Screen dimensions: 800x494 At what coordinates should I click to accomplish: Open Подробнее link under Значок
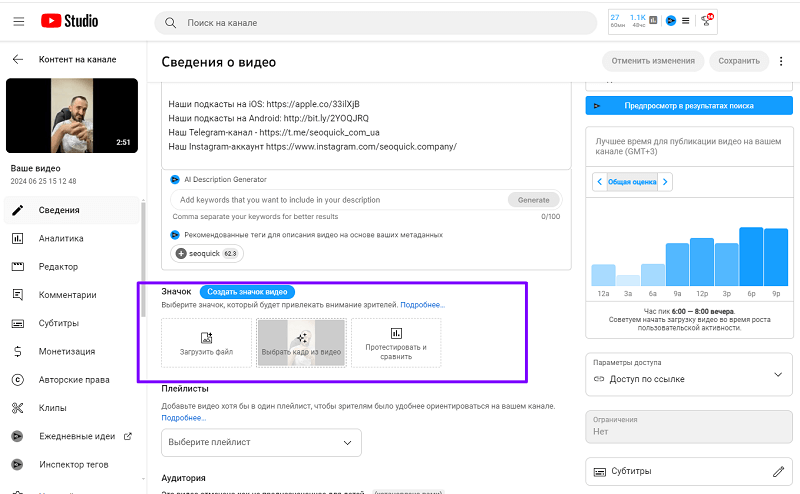click(x=422, y=305)
